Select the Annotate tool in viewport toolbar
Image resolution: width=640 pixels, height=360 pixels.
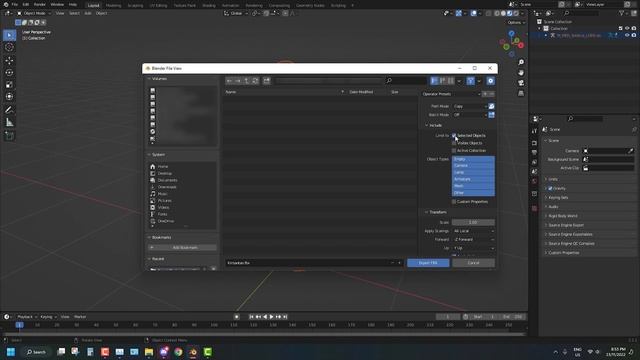point(9,110)
